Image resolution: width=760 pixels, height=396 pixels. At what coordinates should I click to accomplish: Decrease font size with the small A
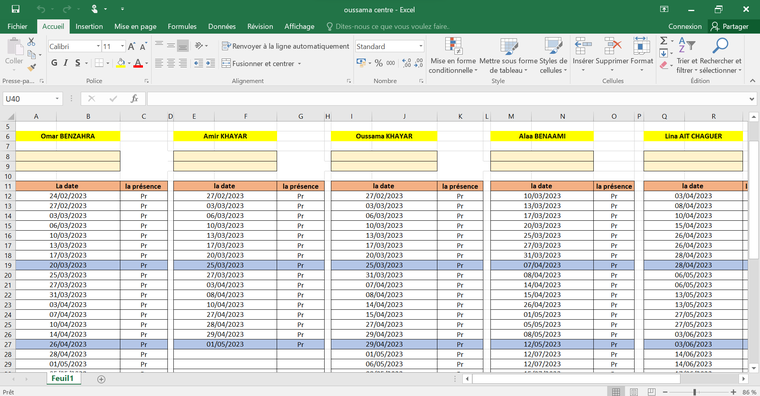tap(143, 47)
